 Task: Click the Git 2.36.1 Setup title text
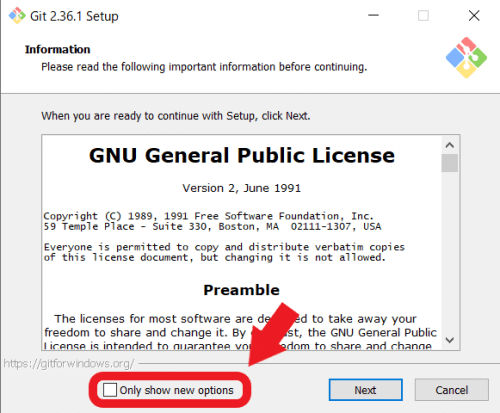(x=74, y=16)
